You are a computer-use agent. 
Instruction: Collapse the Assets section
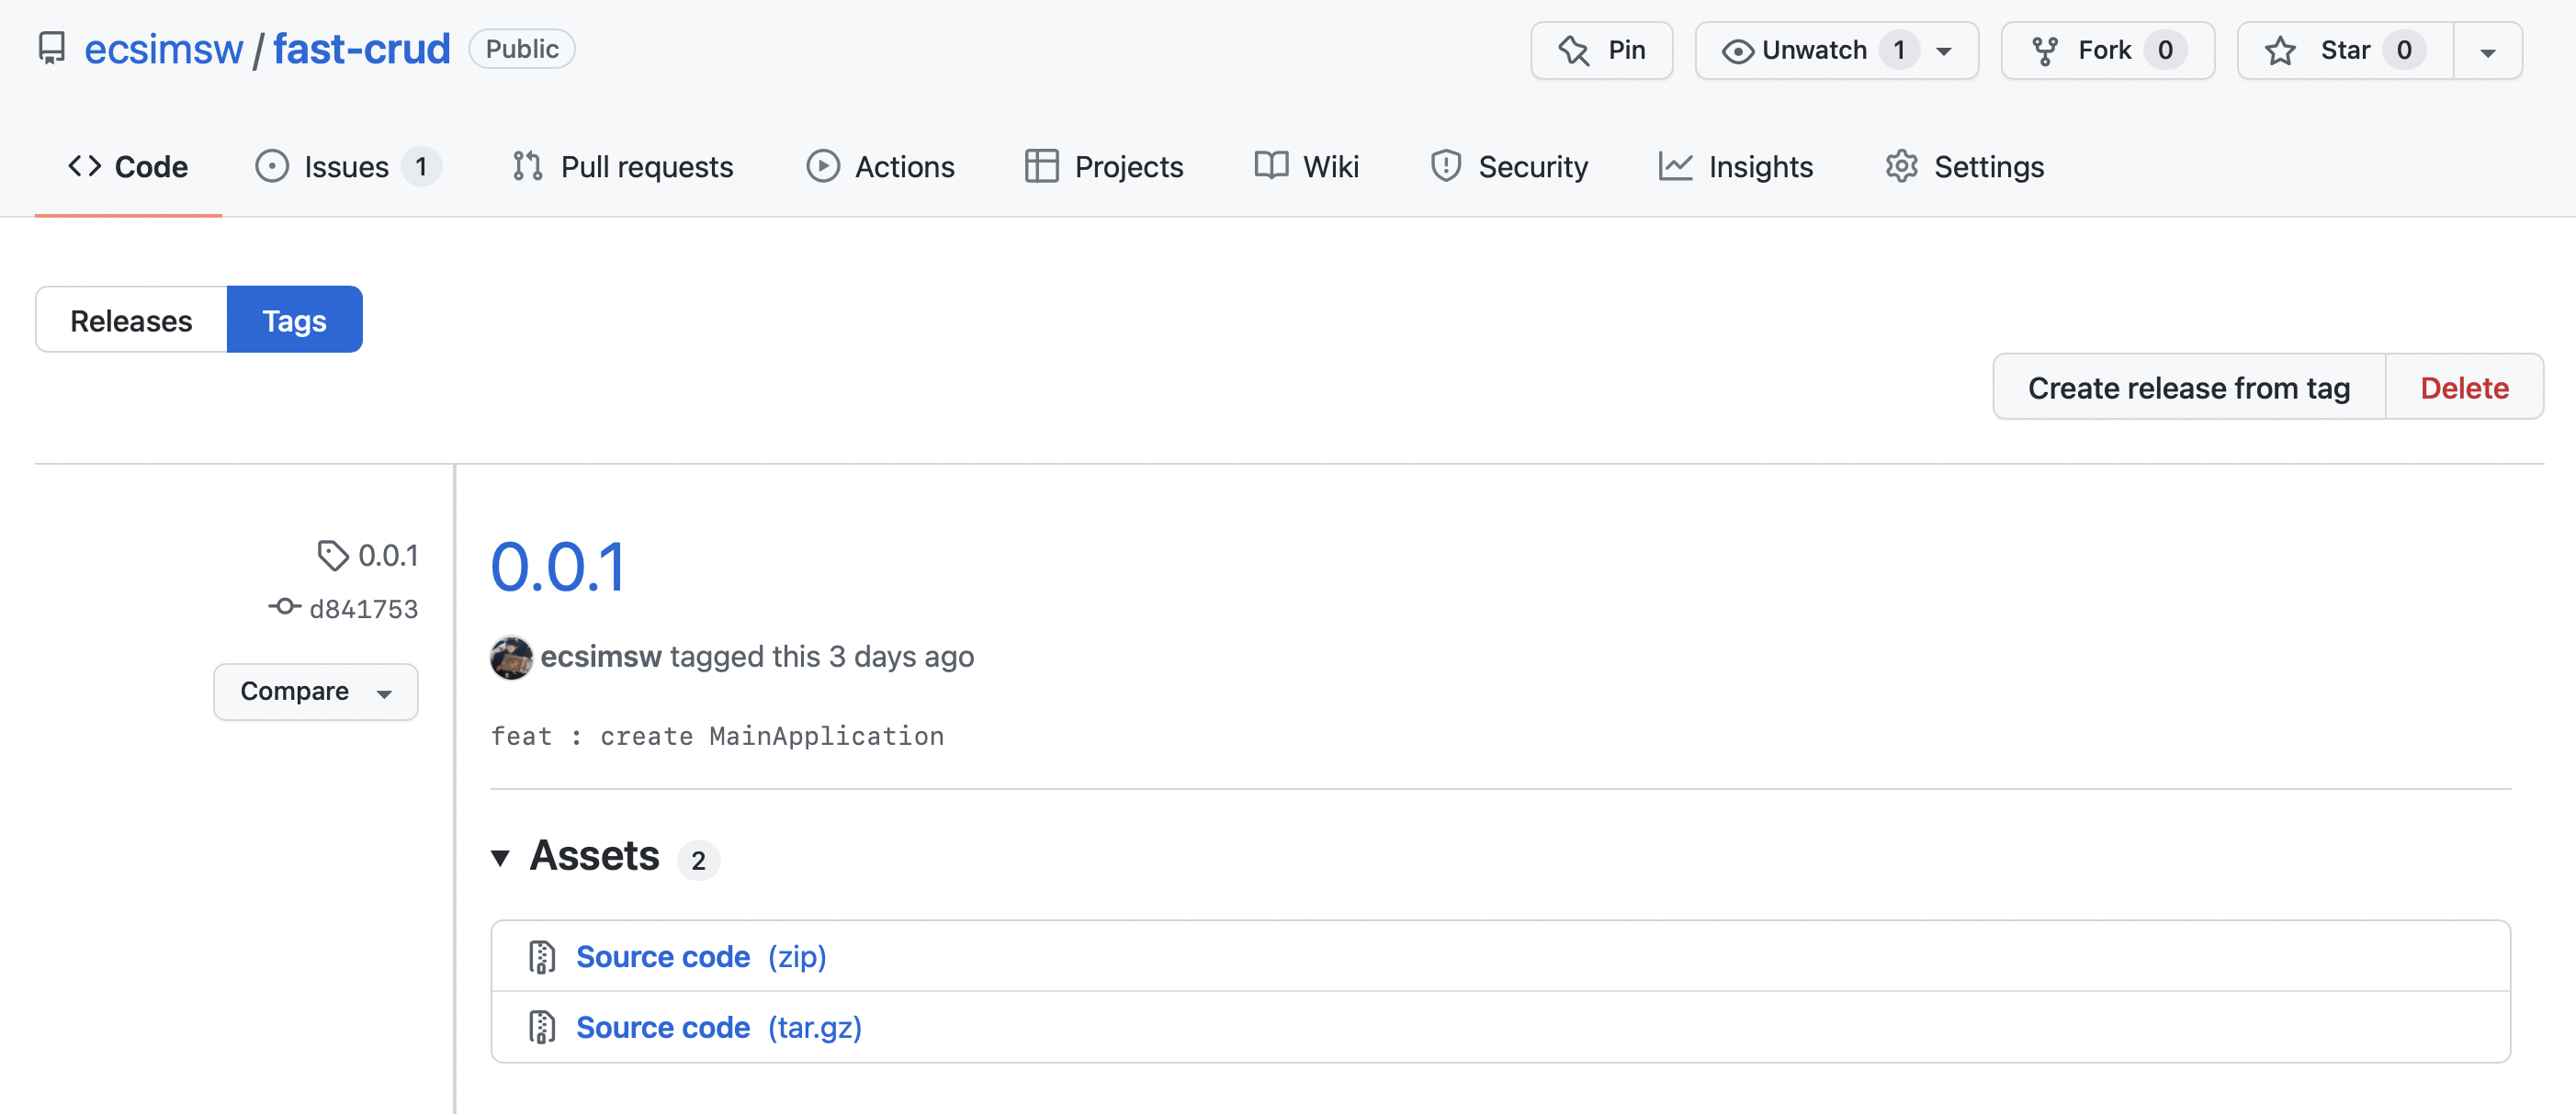[501, 857]
